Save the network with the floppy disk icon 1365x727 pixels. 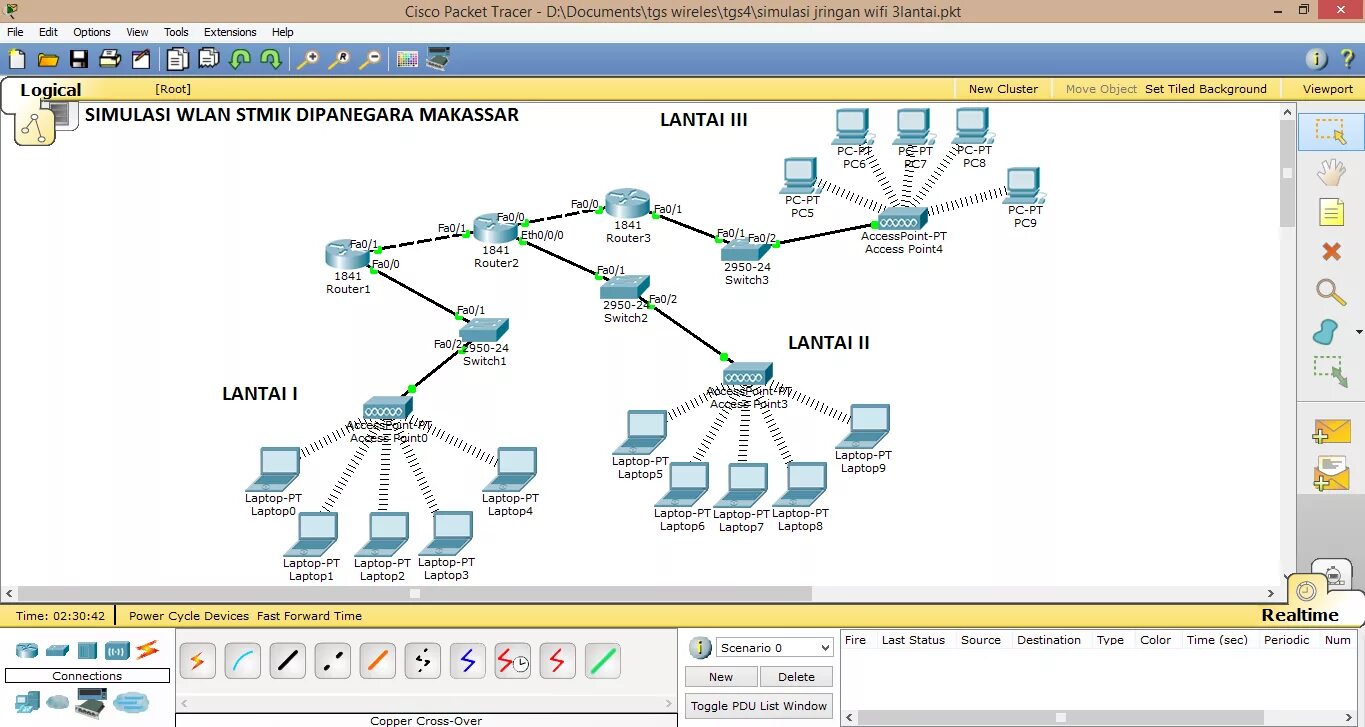pyautogui.click(x=79, y=60)
